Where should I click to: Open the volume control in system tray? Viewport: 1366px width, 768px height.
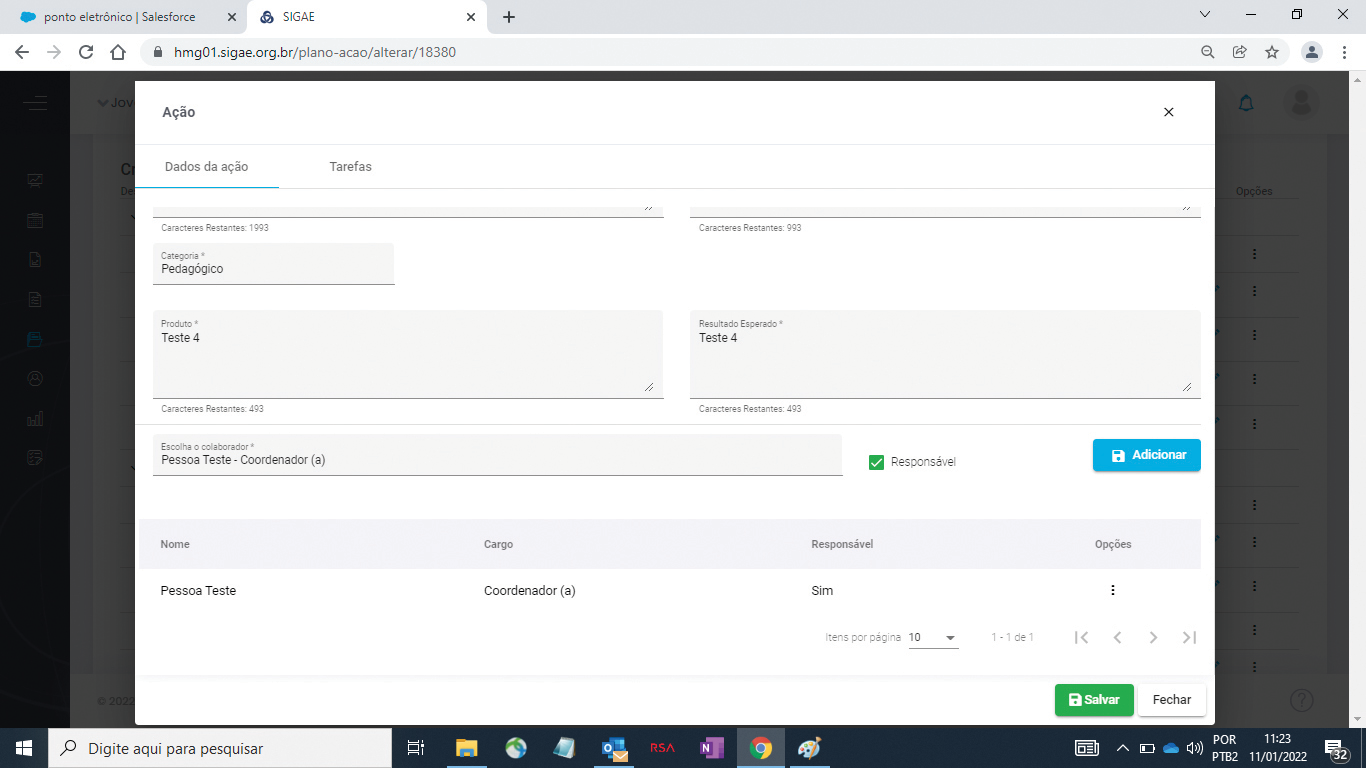coord(1194,748)
